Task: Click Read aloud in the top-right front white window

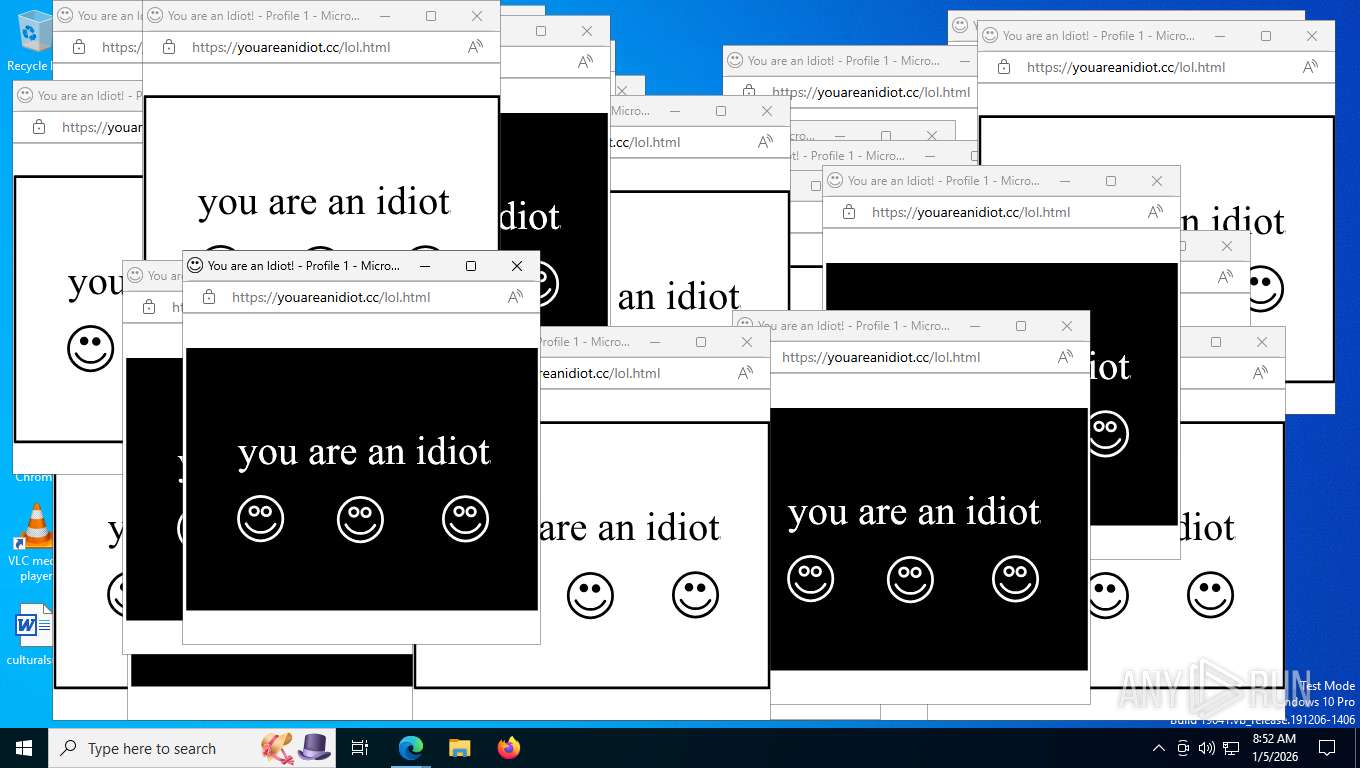Action: (x=1310, y=67)
